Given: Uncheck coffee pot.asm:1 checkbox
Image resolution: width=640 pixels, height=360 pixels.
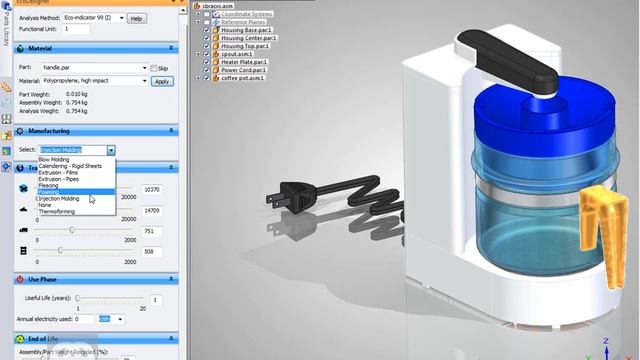Looking at the screenshot, I should coord(207,78).
